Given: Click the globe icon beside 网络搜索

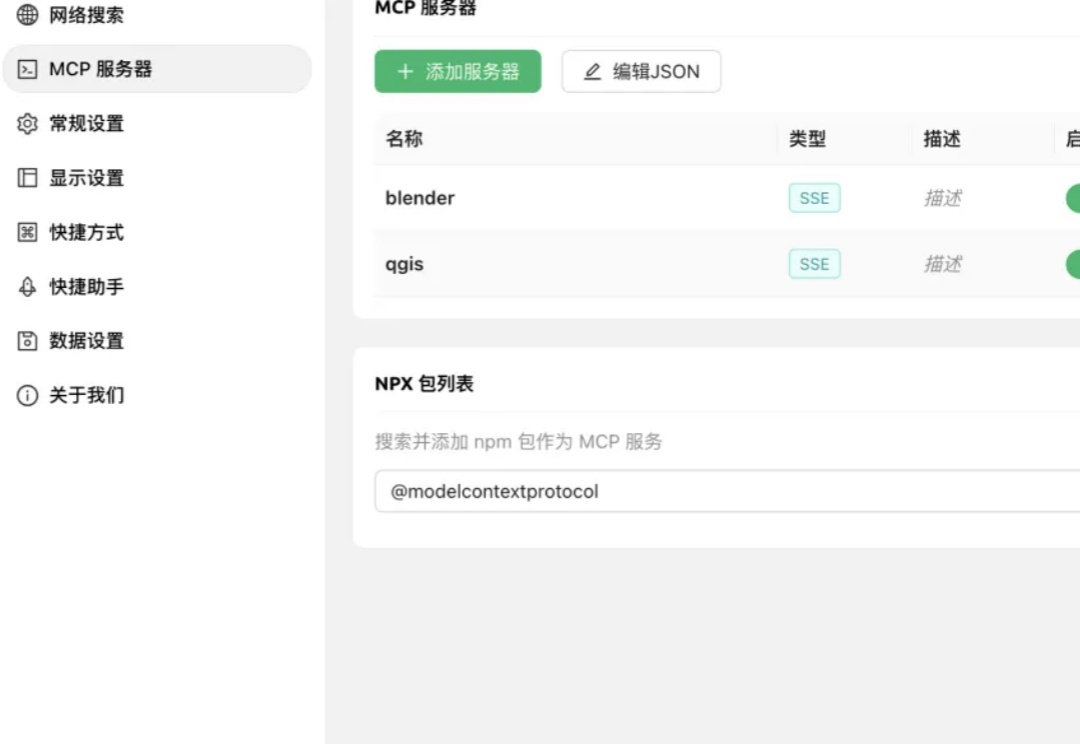Looking at the screenshot, I should [28, 14].
